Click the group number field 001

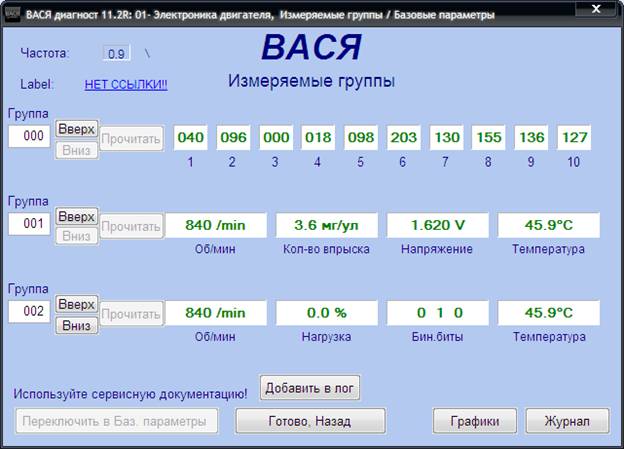[x=29, y=224]
